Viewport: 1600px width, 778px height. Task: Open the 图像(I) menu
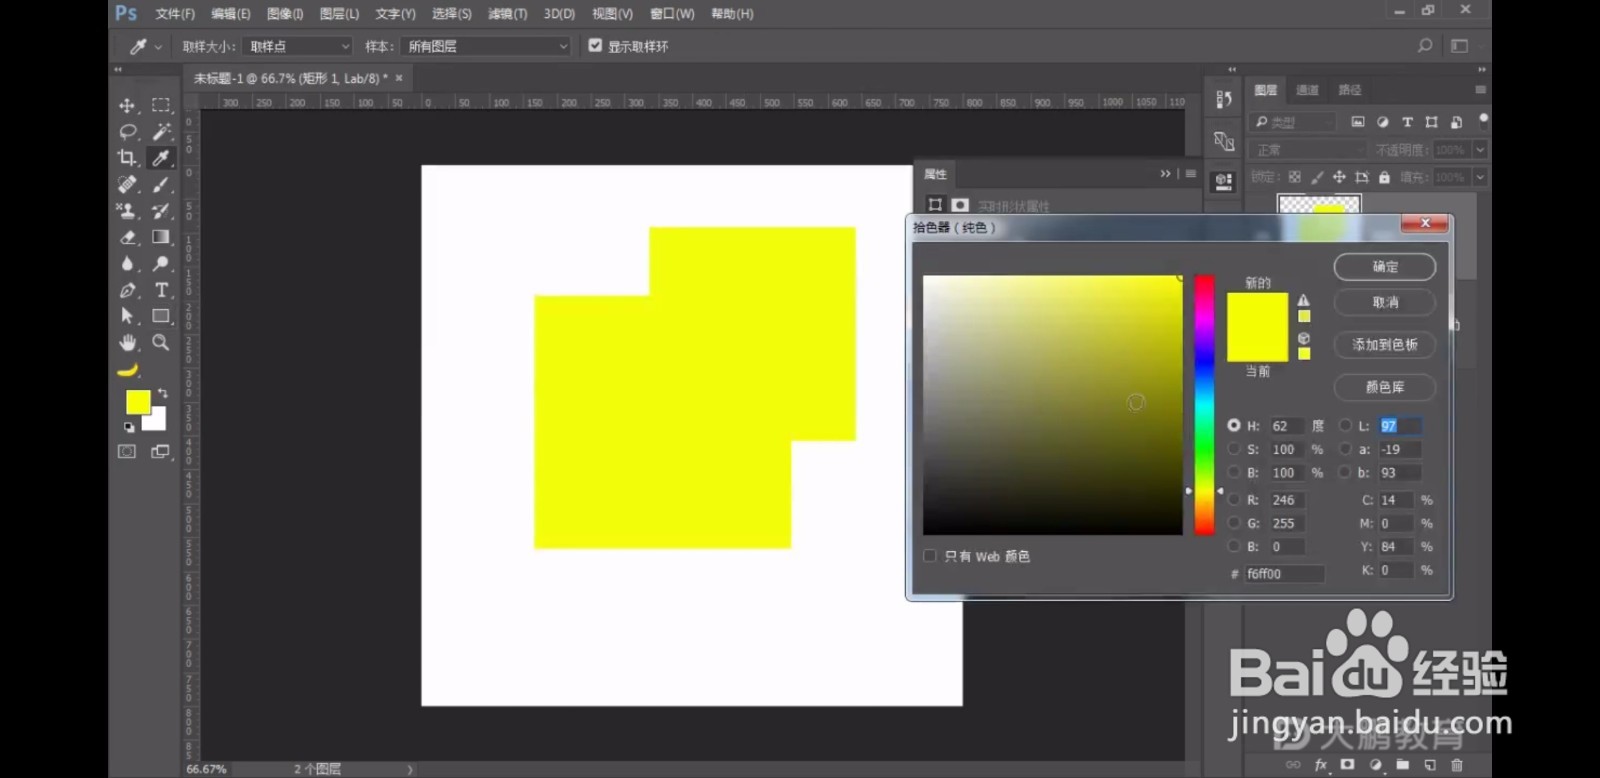(x=285, y=14)
